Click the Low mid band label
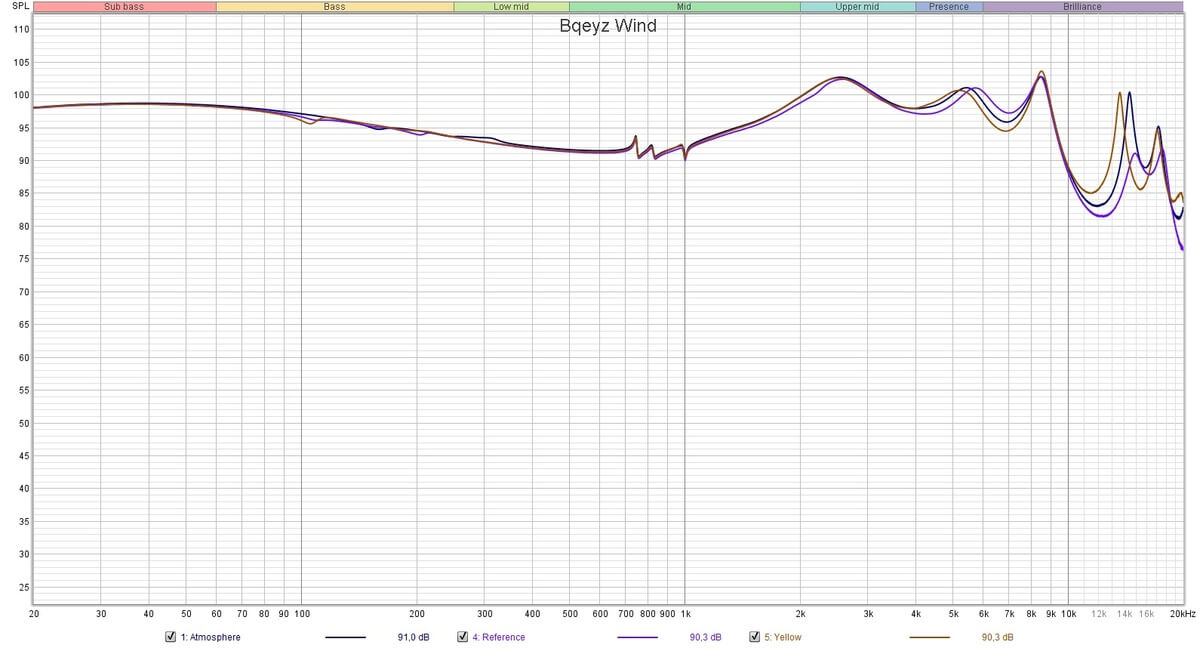This screenshot has width=1200, height=648. tap(511, 7)
